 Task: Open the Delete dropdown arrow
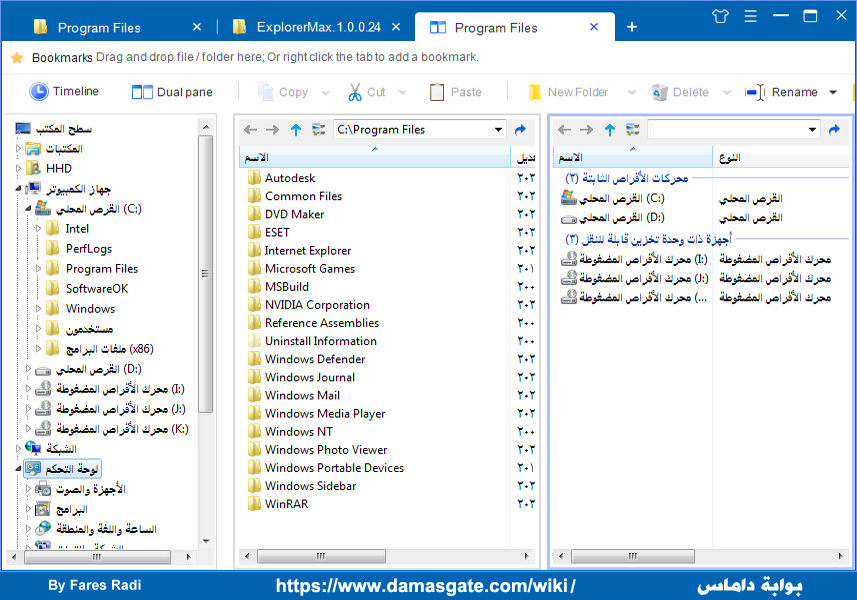[726, 92]
